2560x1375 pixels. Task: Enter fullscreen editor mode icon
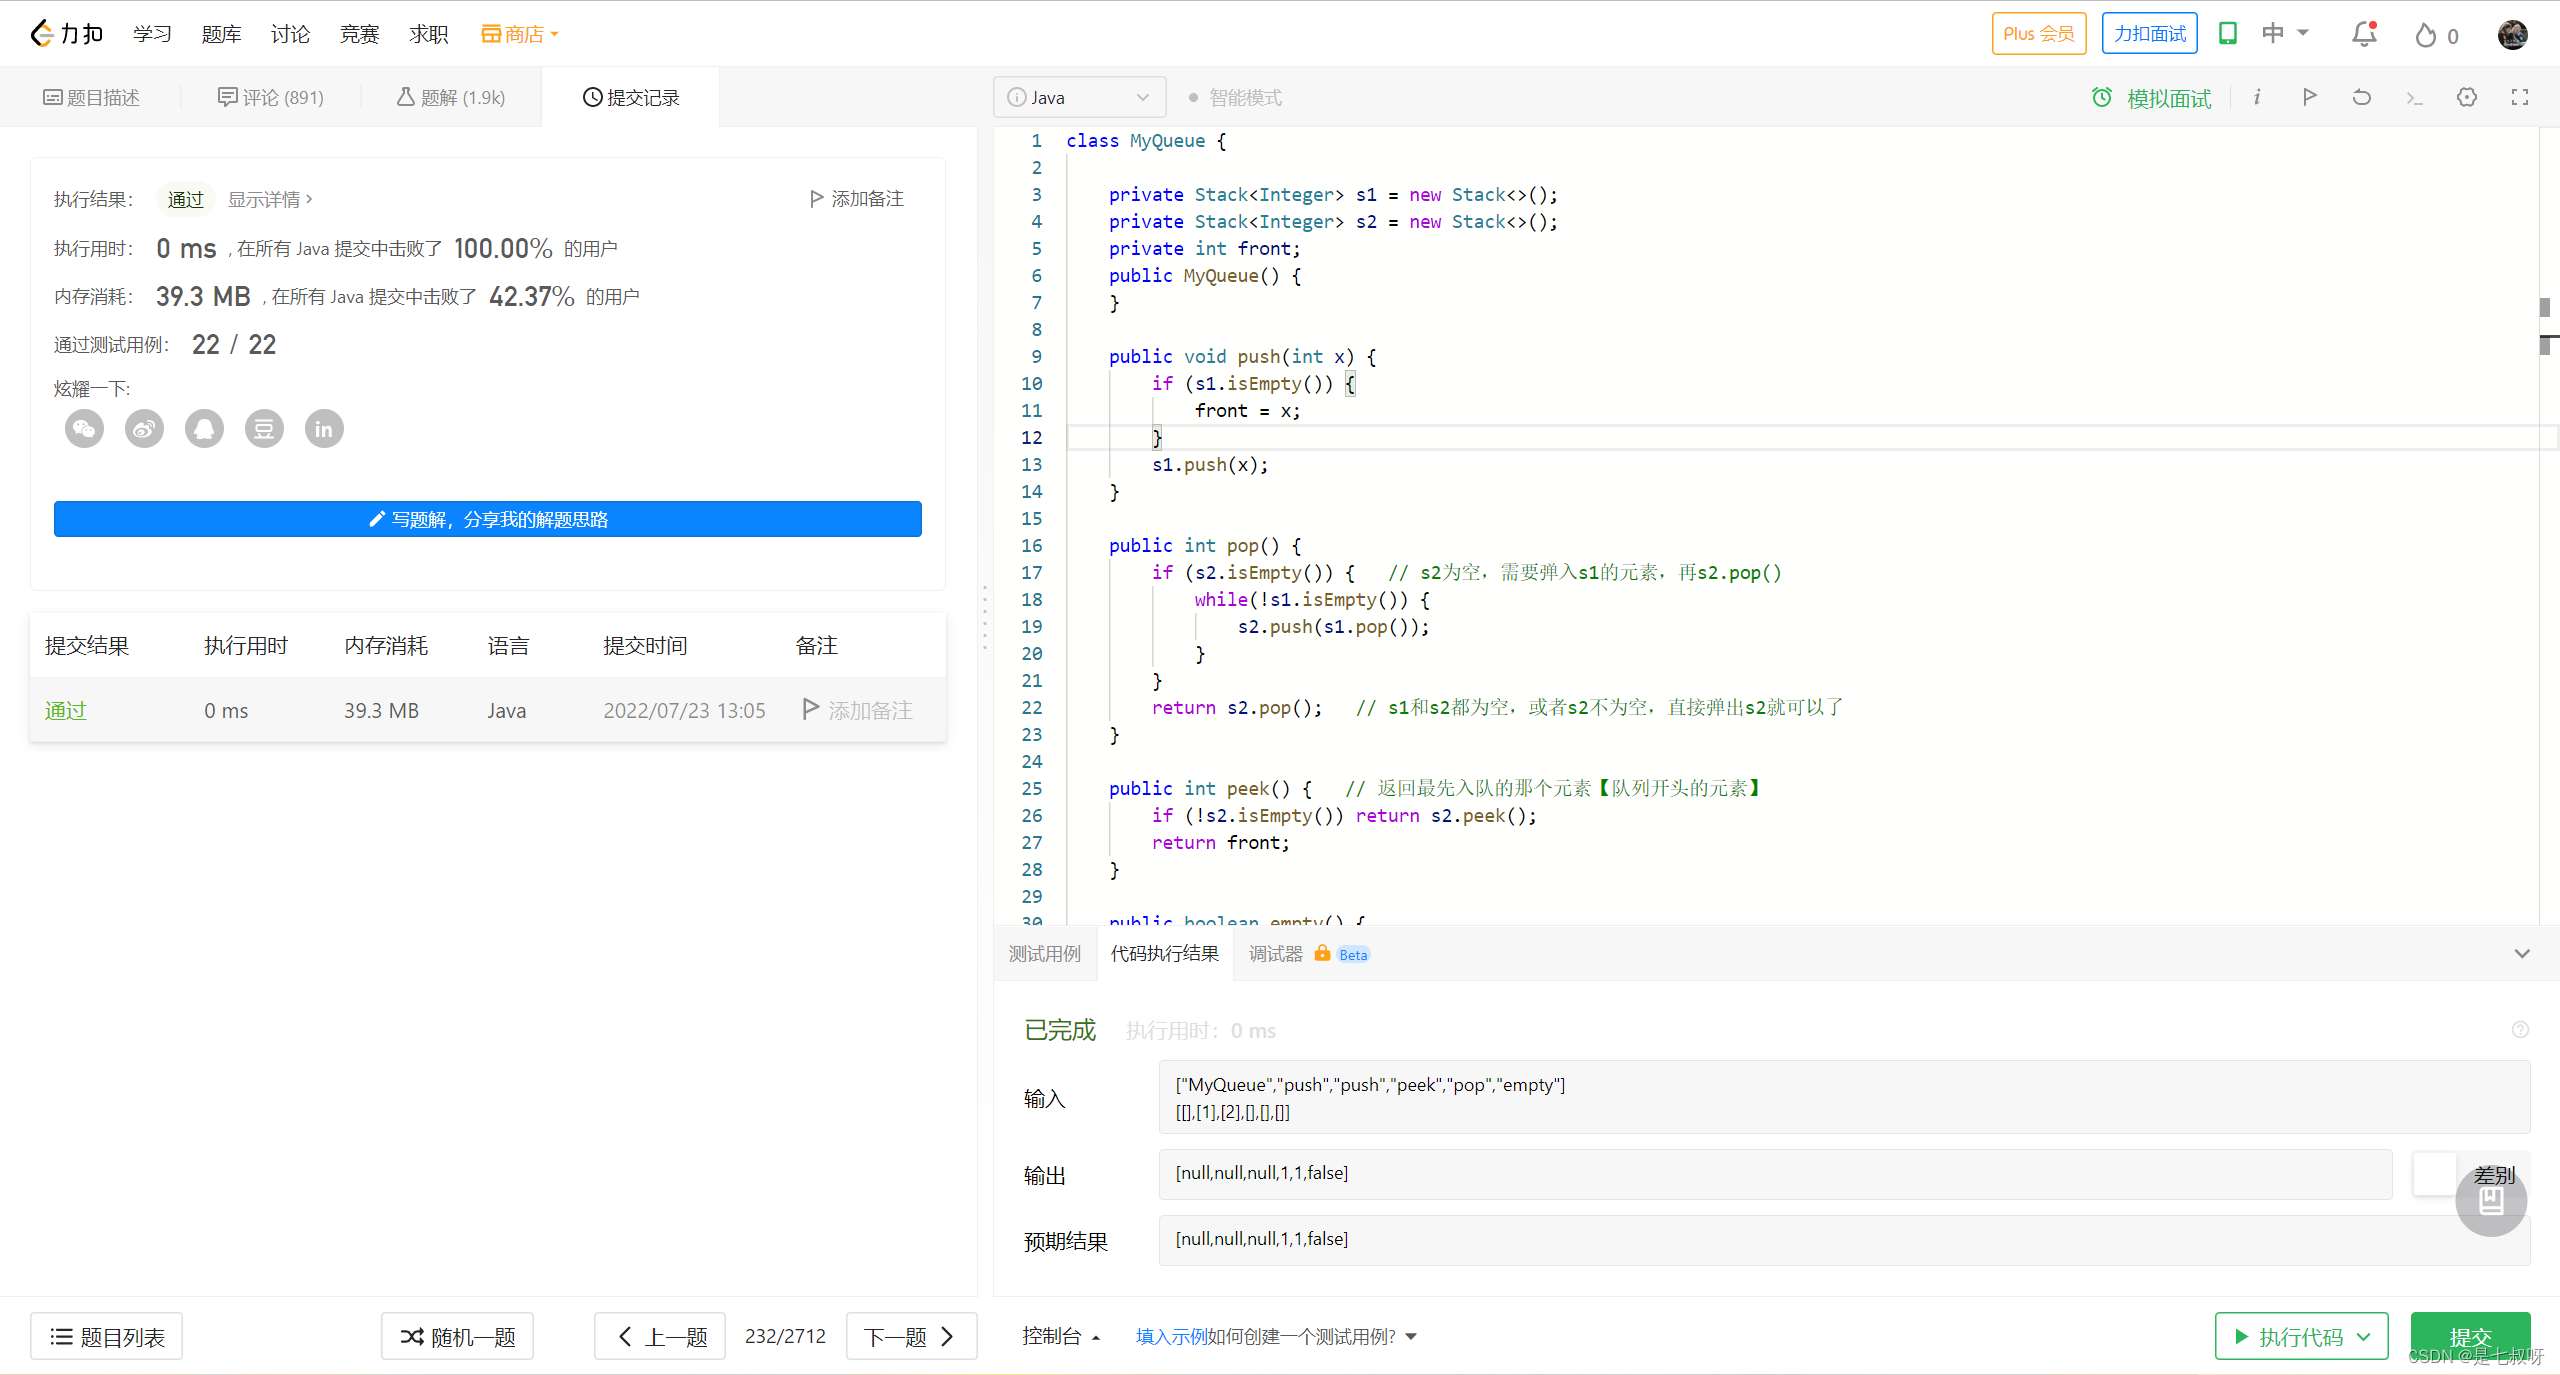[2519, 97]
